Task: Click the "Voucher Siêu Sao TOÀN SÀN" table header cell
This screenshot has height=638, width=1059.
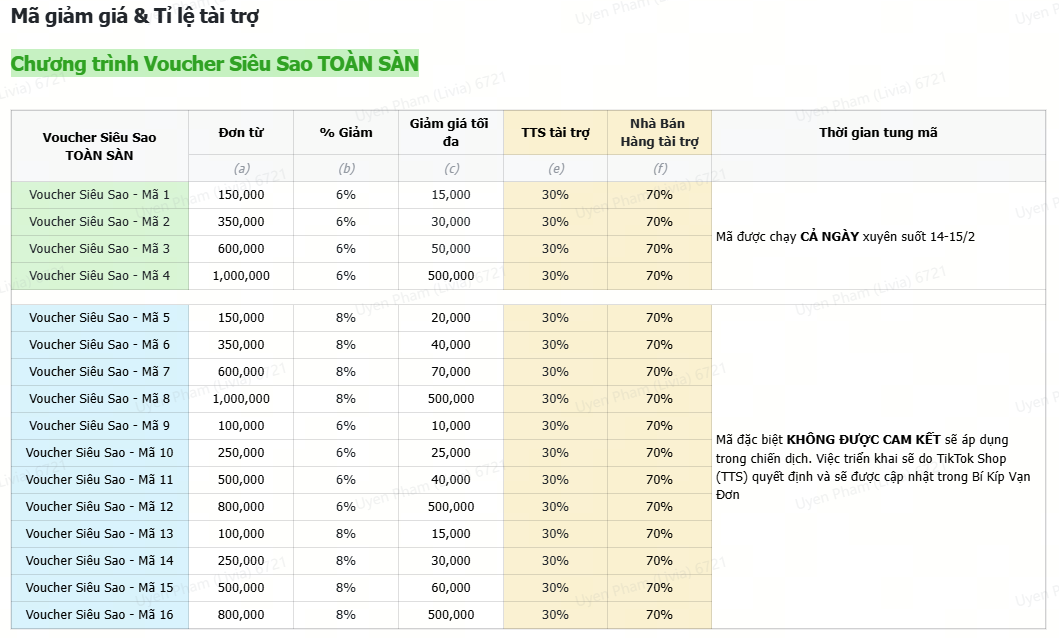Action: tap(100, 146)
